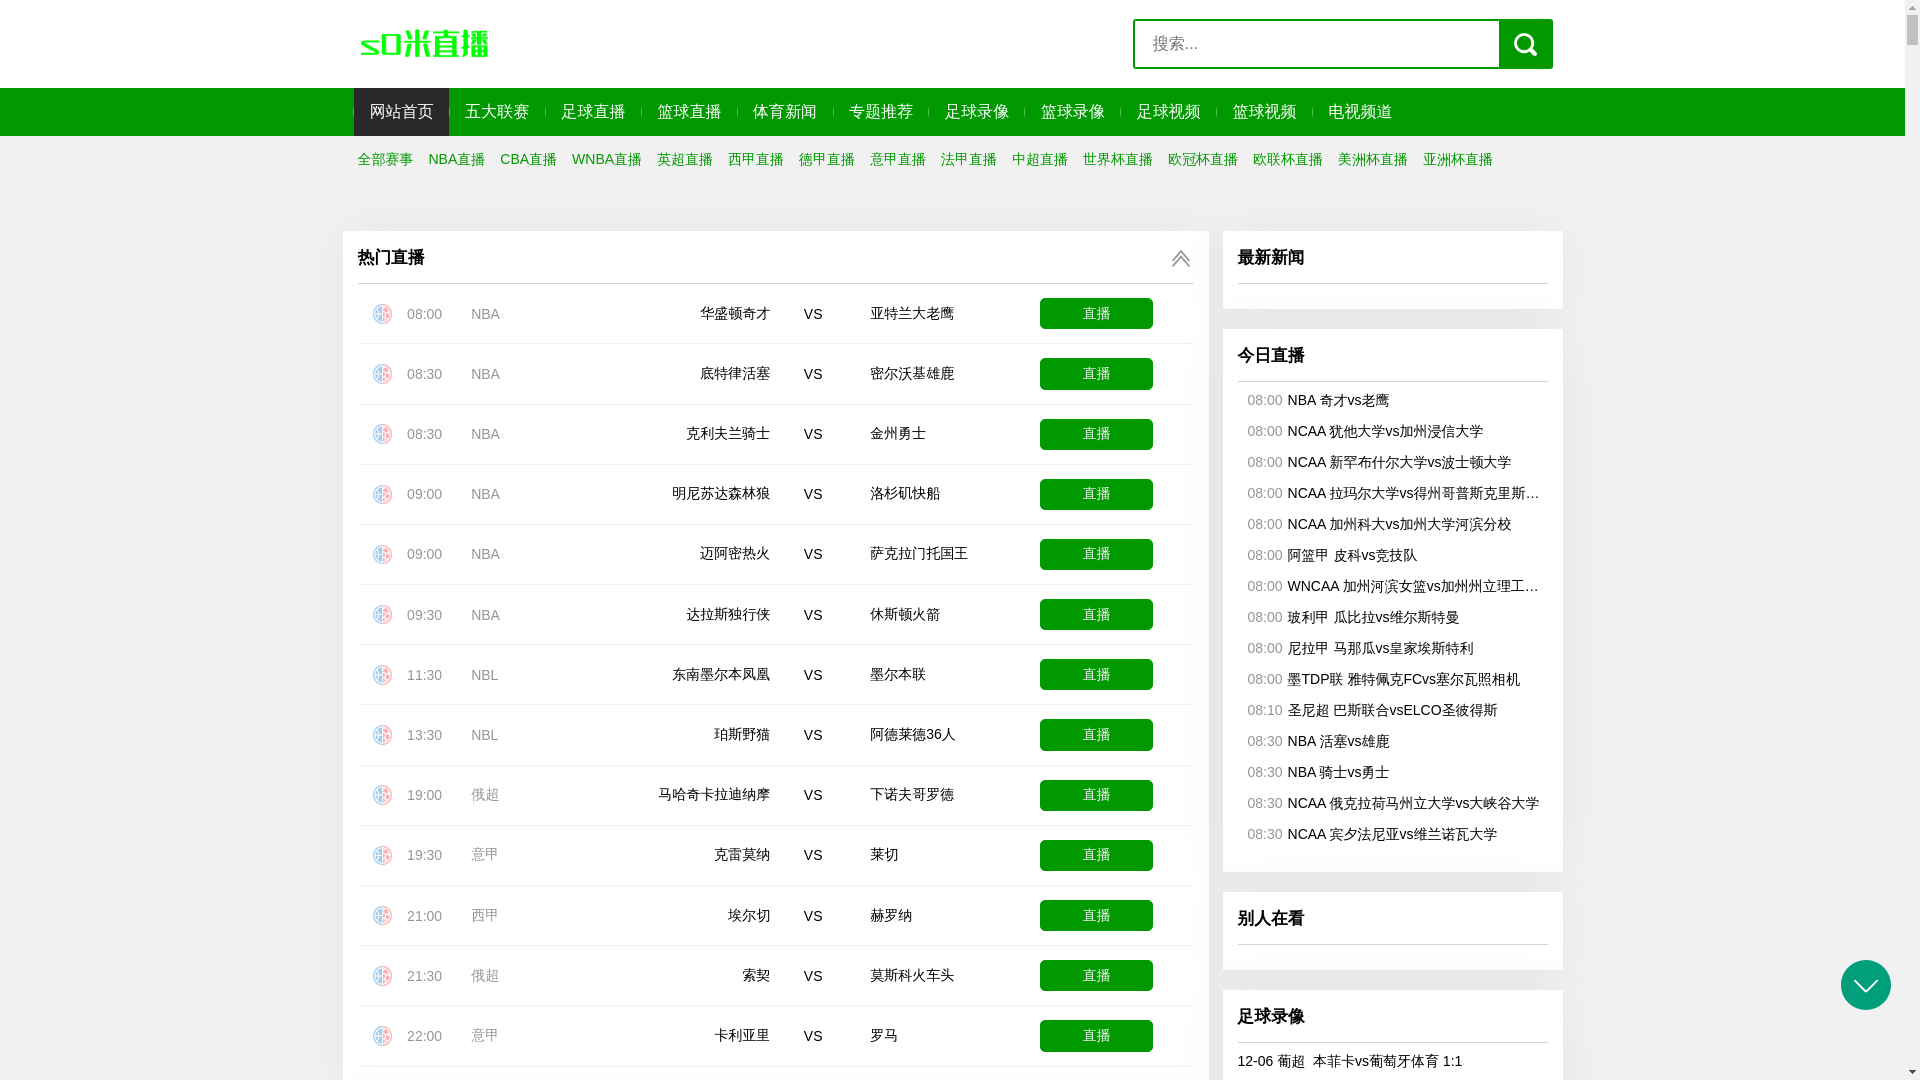
Task: Click the 全部赛事 link
Action: pyautogui.click(x=385, y=160)
